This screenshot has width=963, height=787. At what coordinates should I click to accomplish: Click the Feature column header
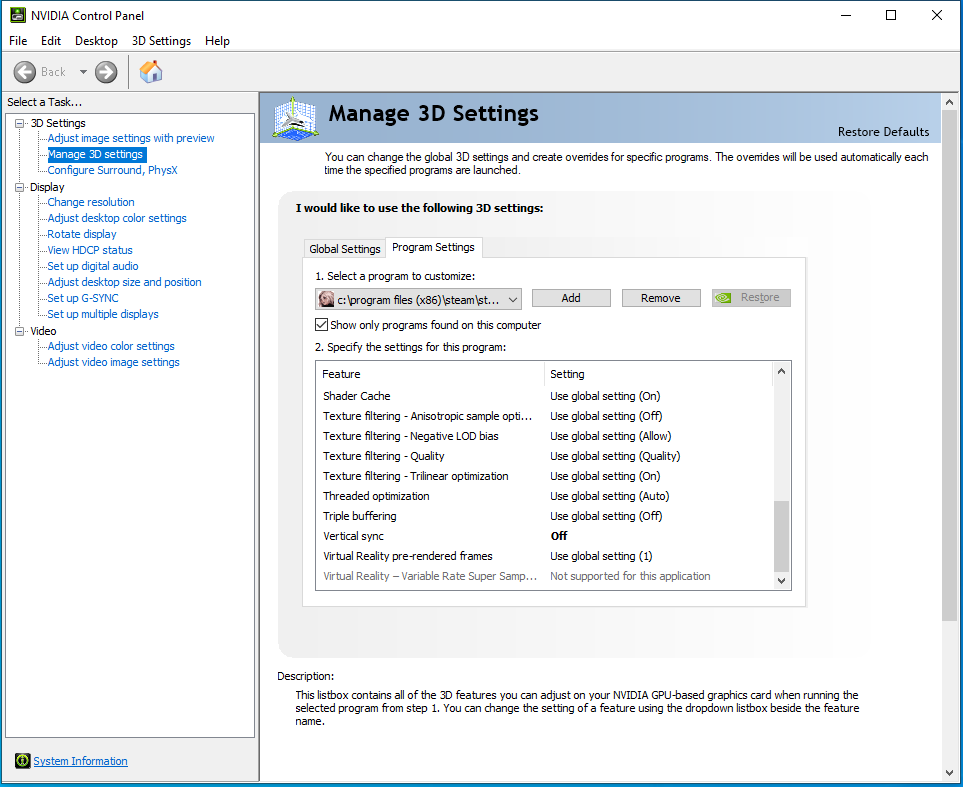(x=431, y=374)
